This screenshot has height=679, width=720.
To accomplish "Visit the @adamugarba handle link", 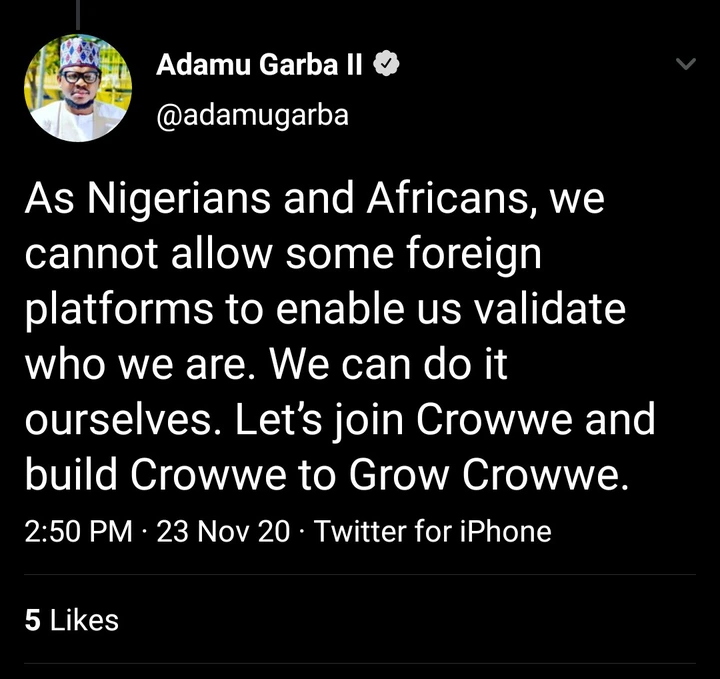I will click(x=252, y=115).
